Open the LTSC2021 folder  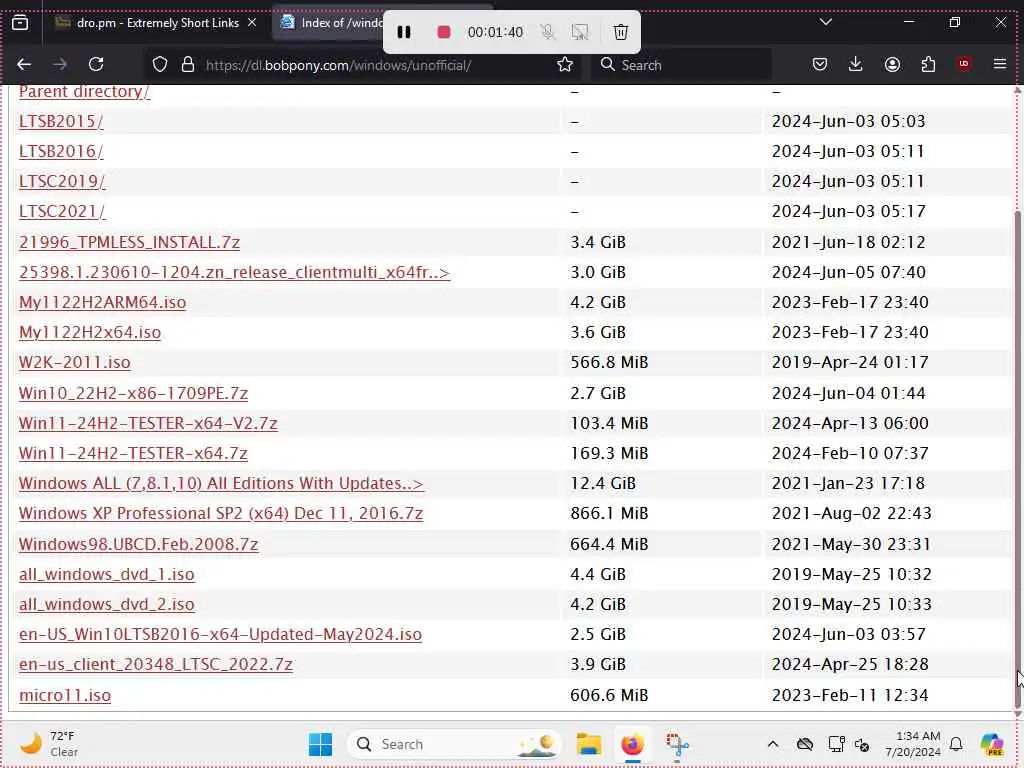(62, 212)
